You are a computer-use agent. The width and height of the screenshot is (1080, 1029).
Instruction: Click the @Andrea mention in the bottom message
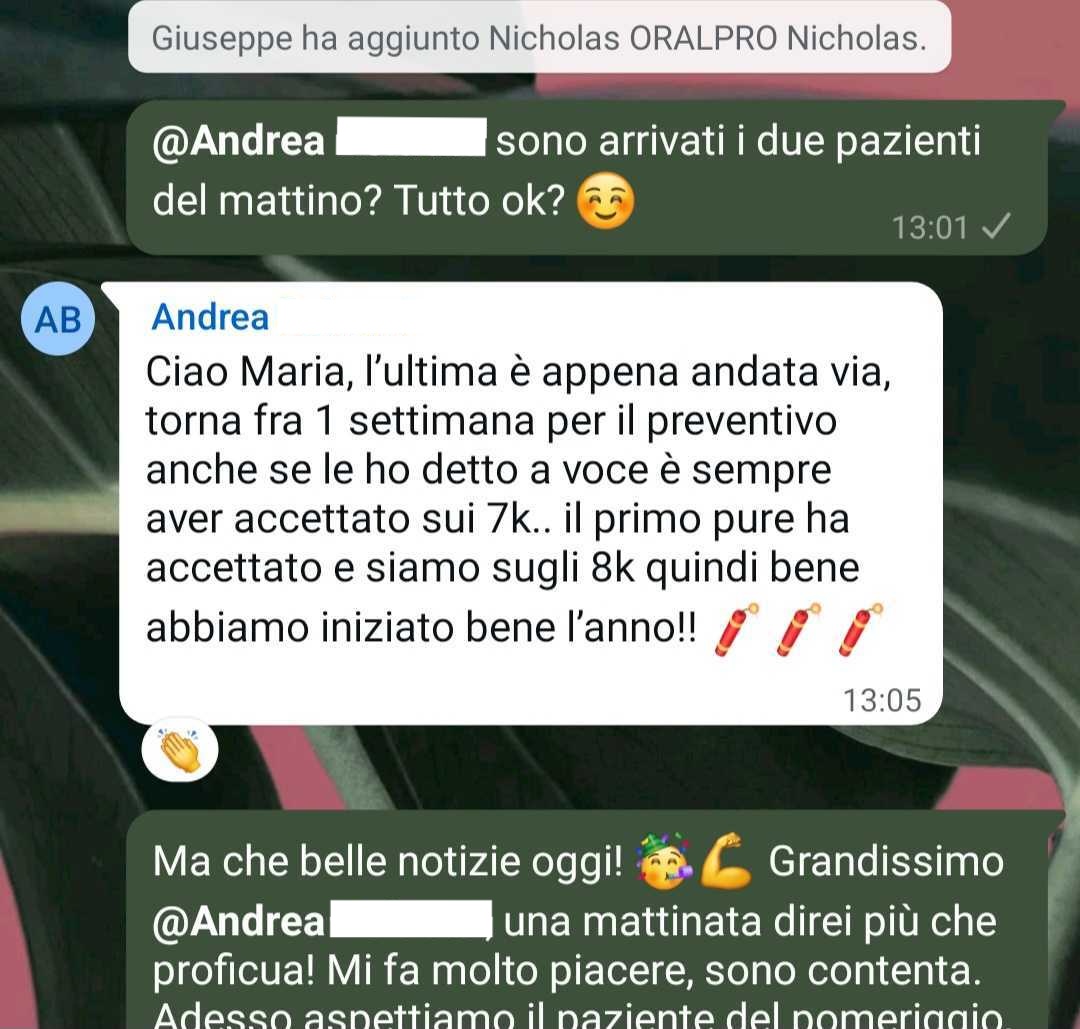pyautogui.click(x=238, y=922)
